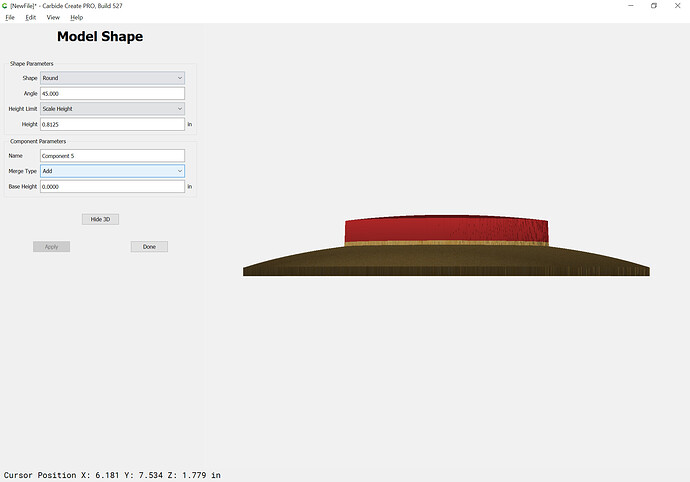Open the File menu
This screenshot has width=690, height=482.
[10, 17]
